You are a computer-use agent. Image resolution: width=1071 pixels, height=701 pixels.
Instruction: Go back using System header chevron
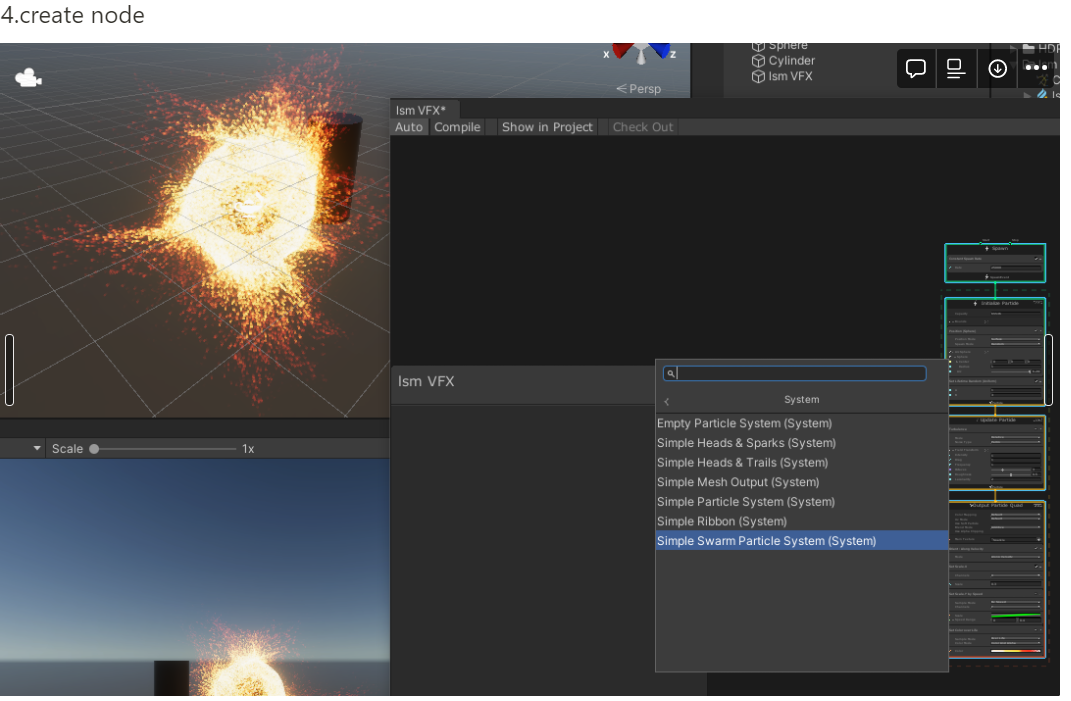667,401
